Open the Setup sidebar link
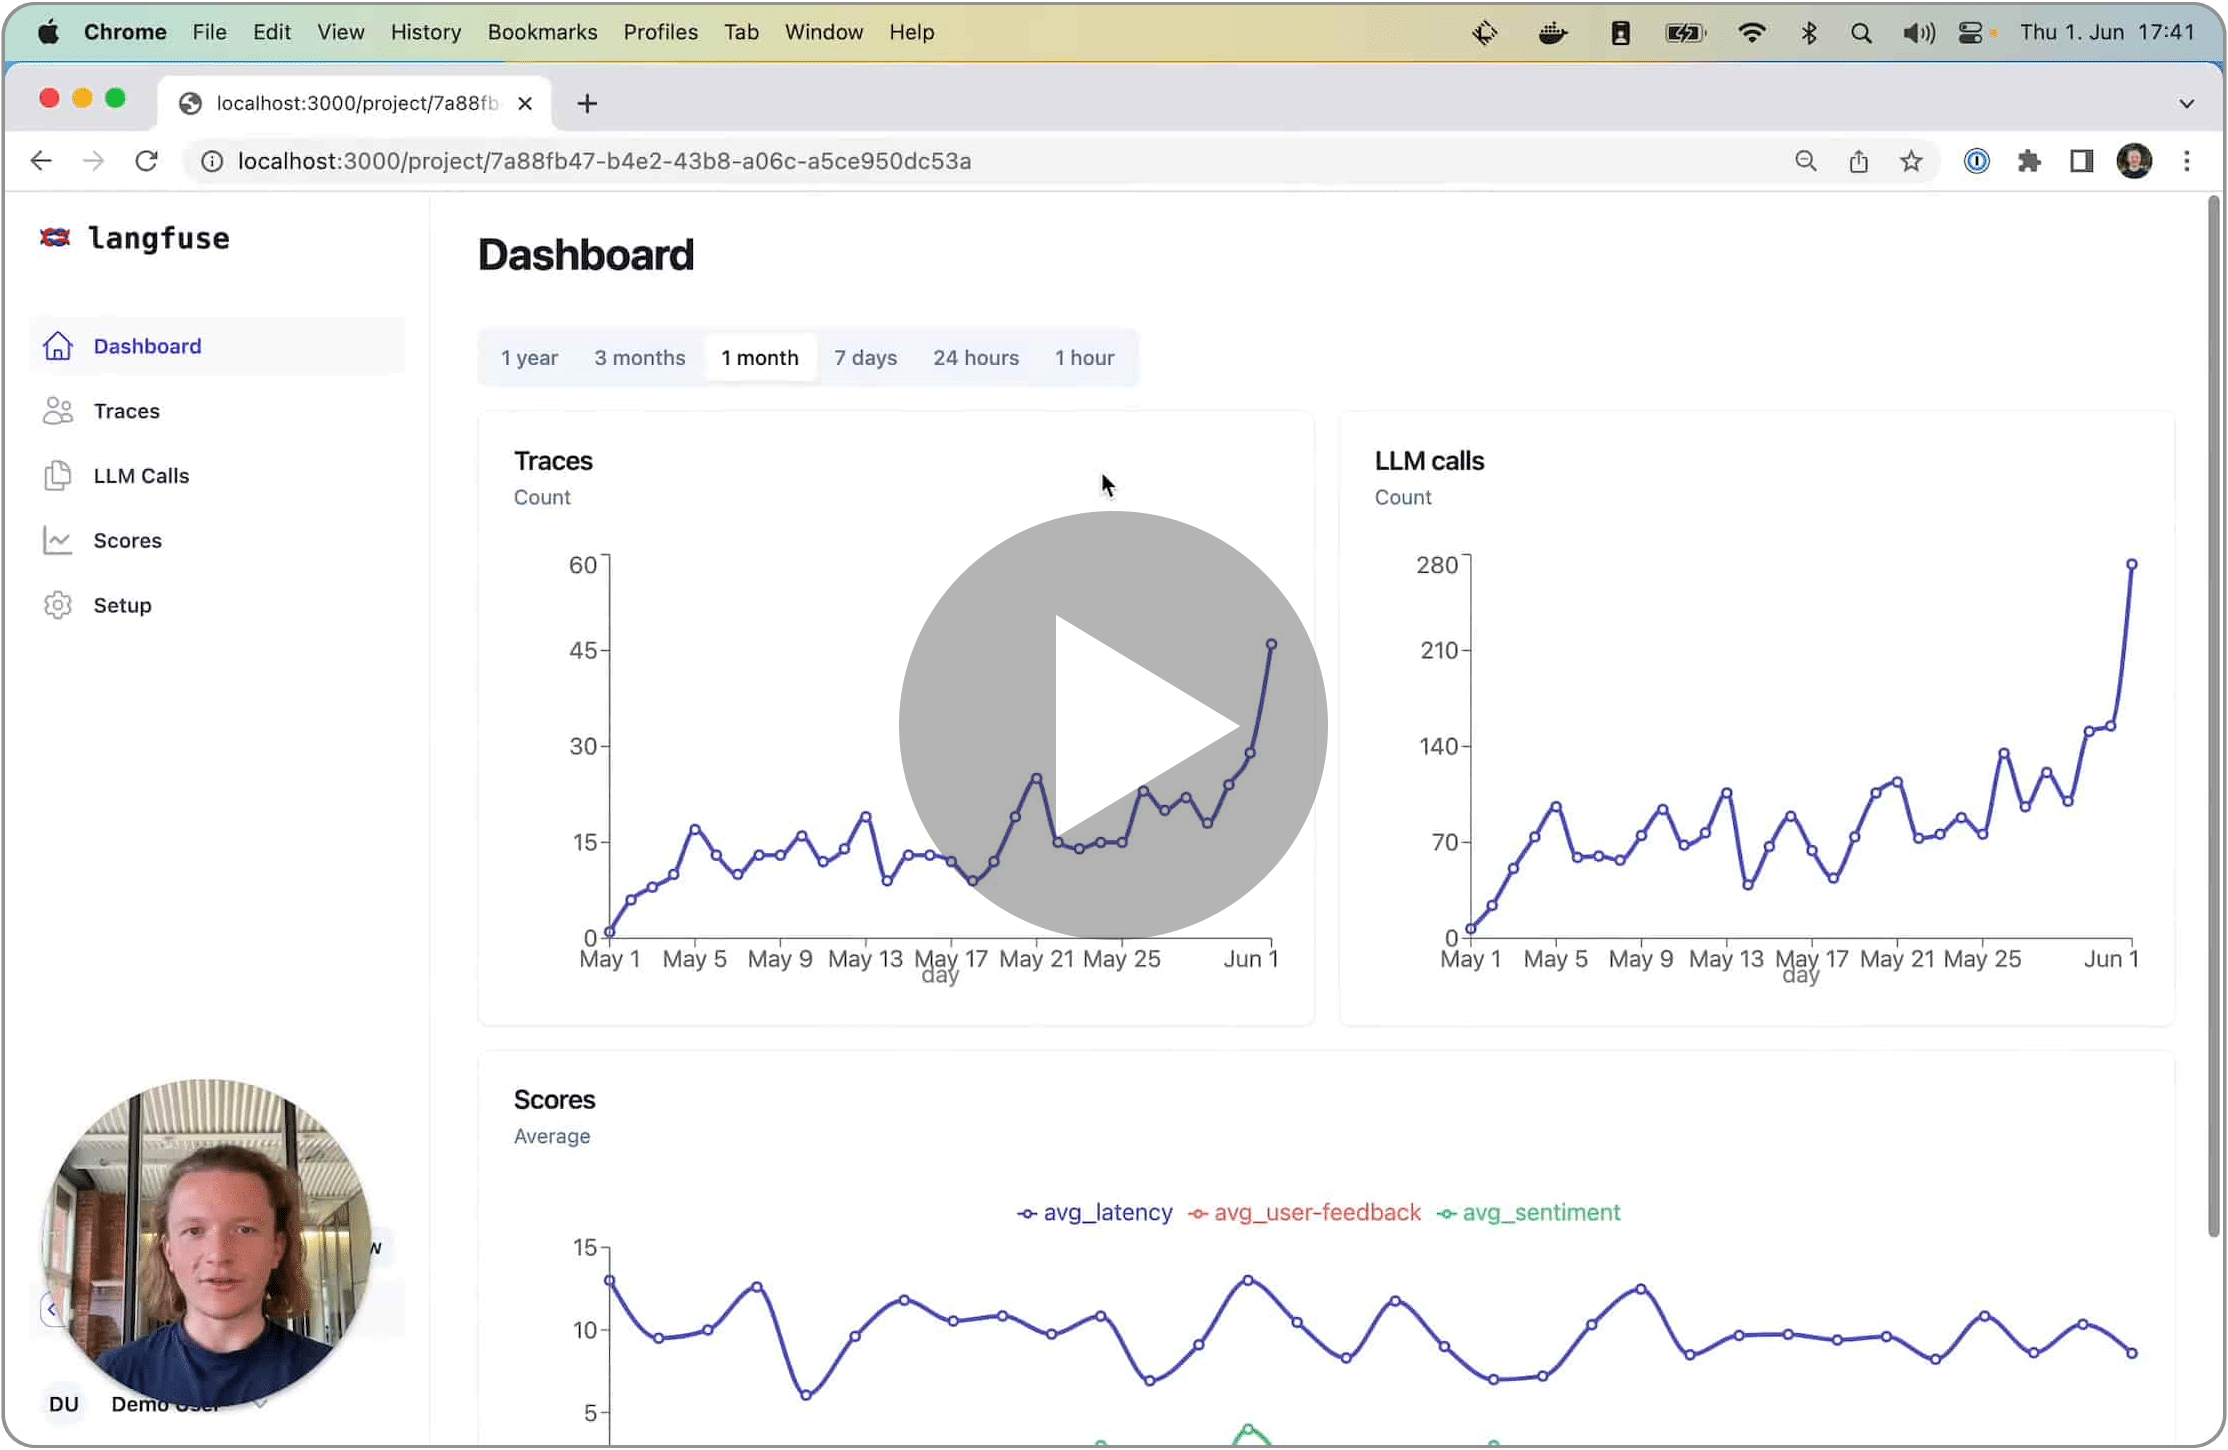 tap(218, 606)
